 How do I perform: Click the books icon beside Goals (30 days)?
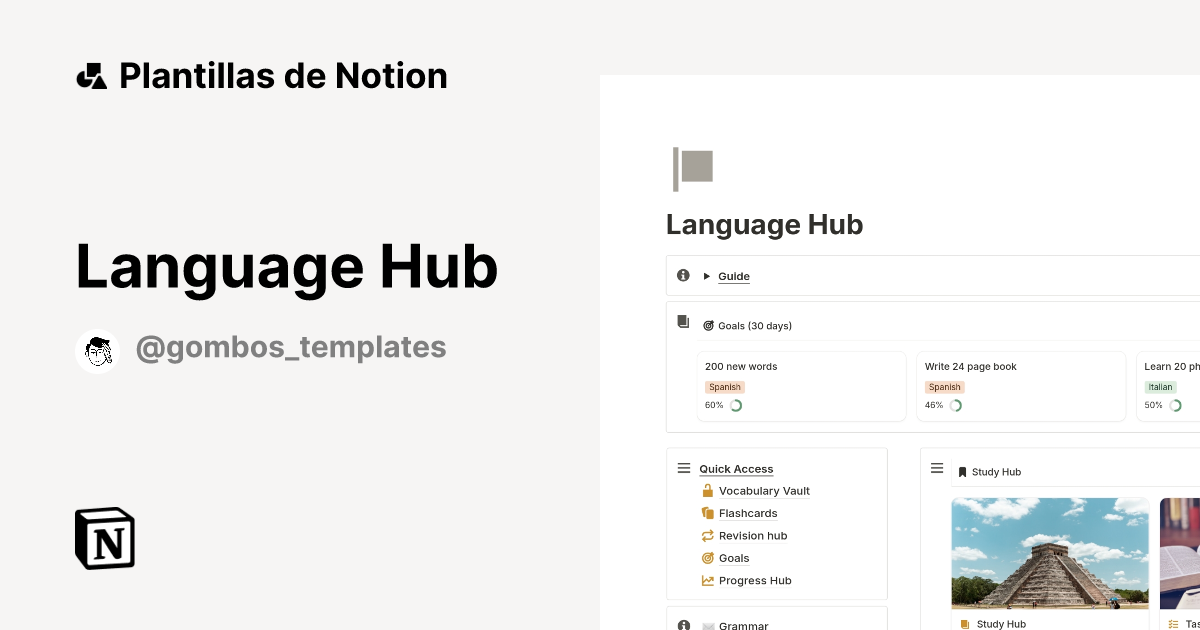[683, 320]
